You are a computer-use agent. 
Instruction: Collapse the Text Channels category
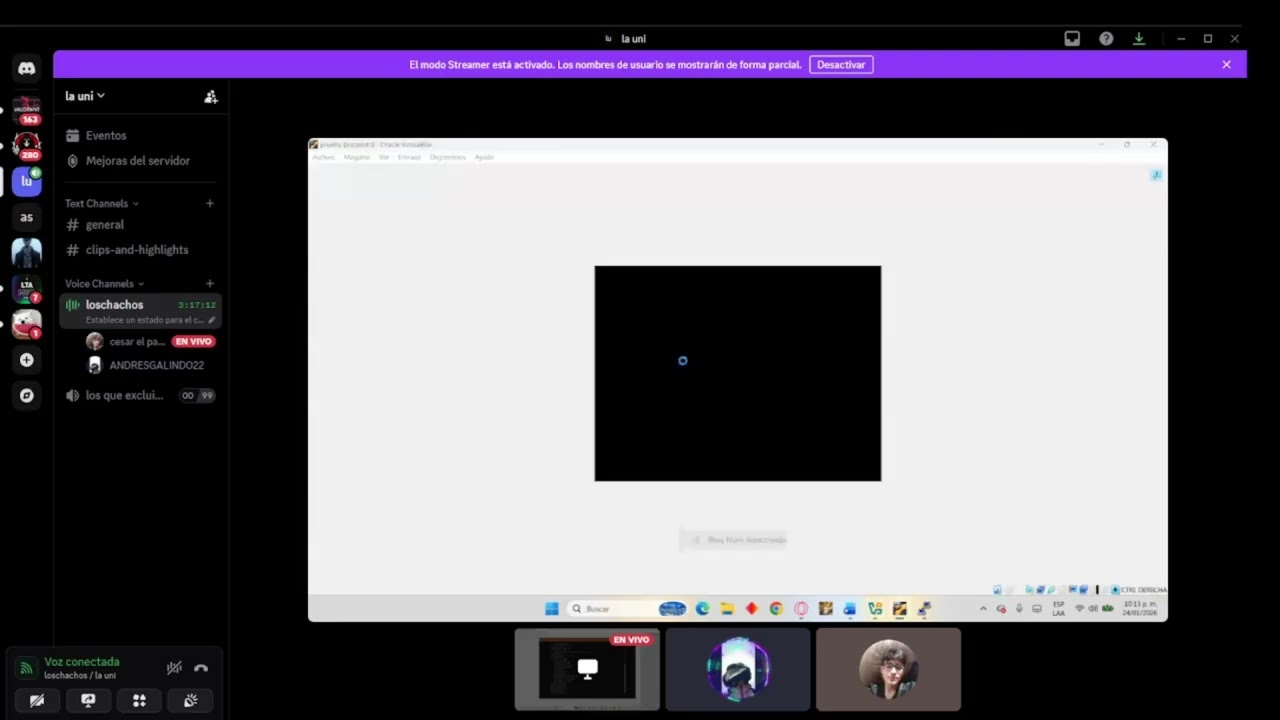point(102,203)
